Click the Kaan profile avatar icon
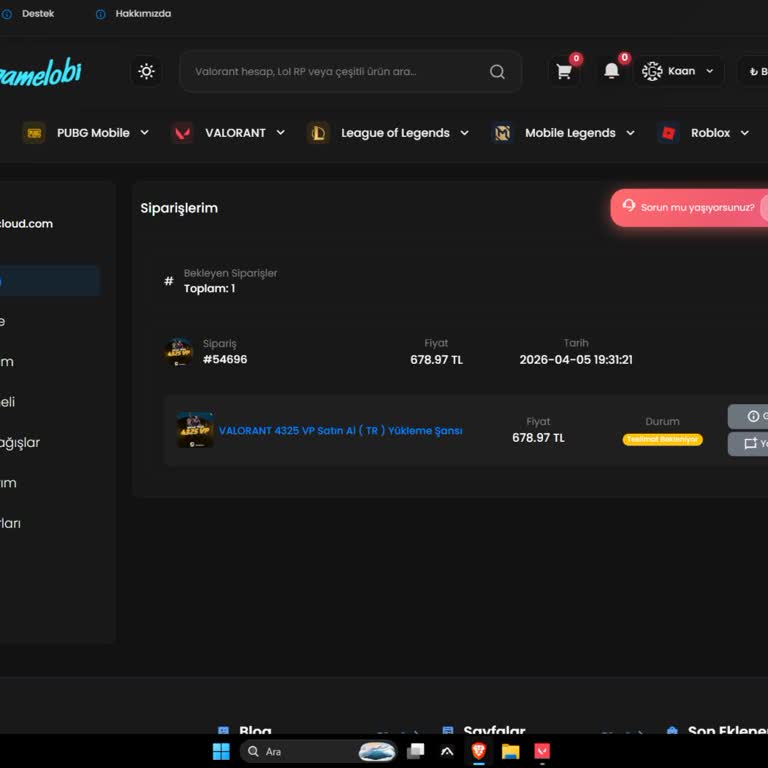The width and height of the screenshot is (768, 768). (652, 72)
